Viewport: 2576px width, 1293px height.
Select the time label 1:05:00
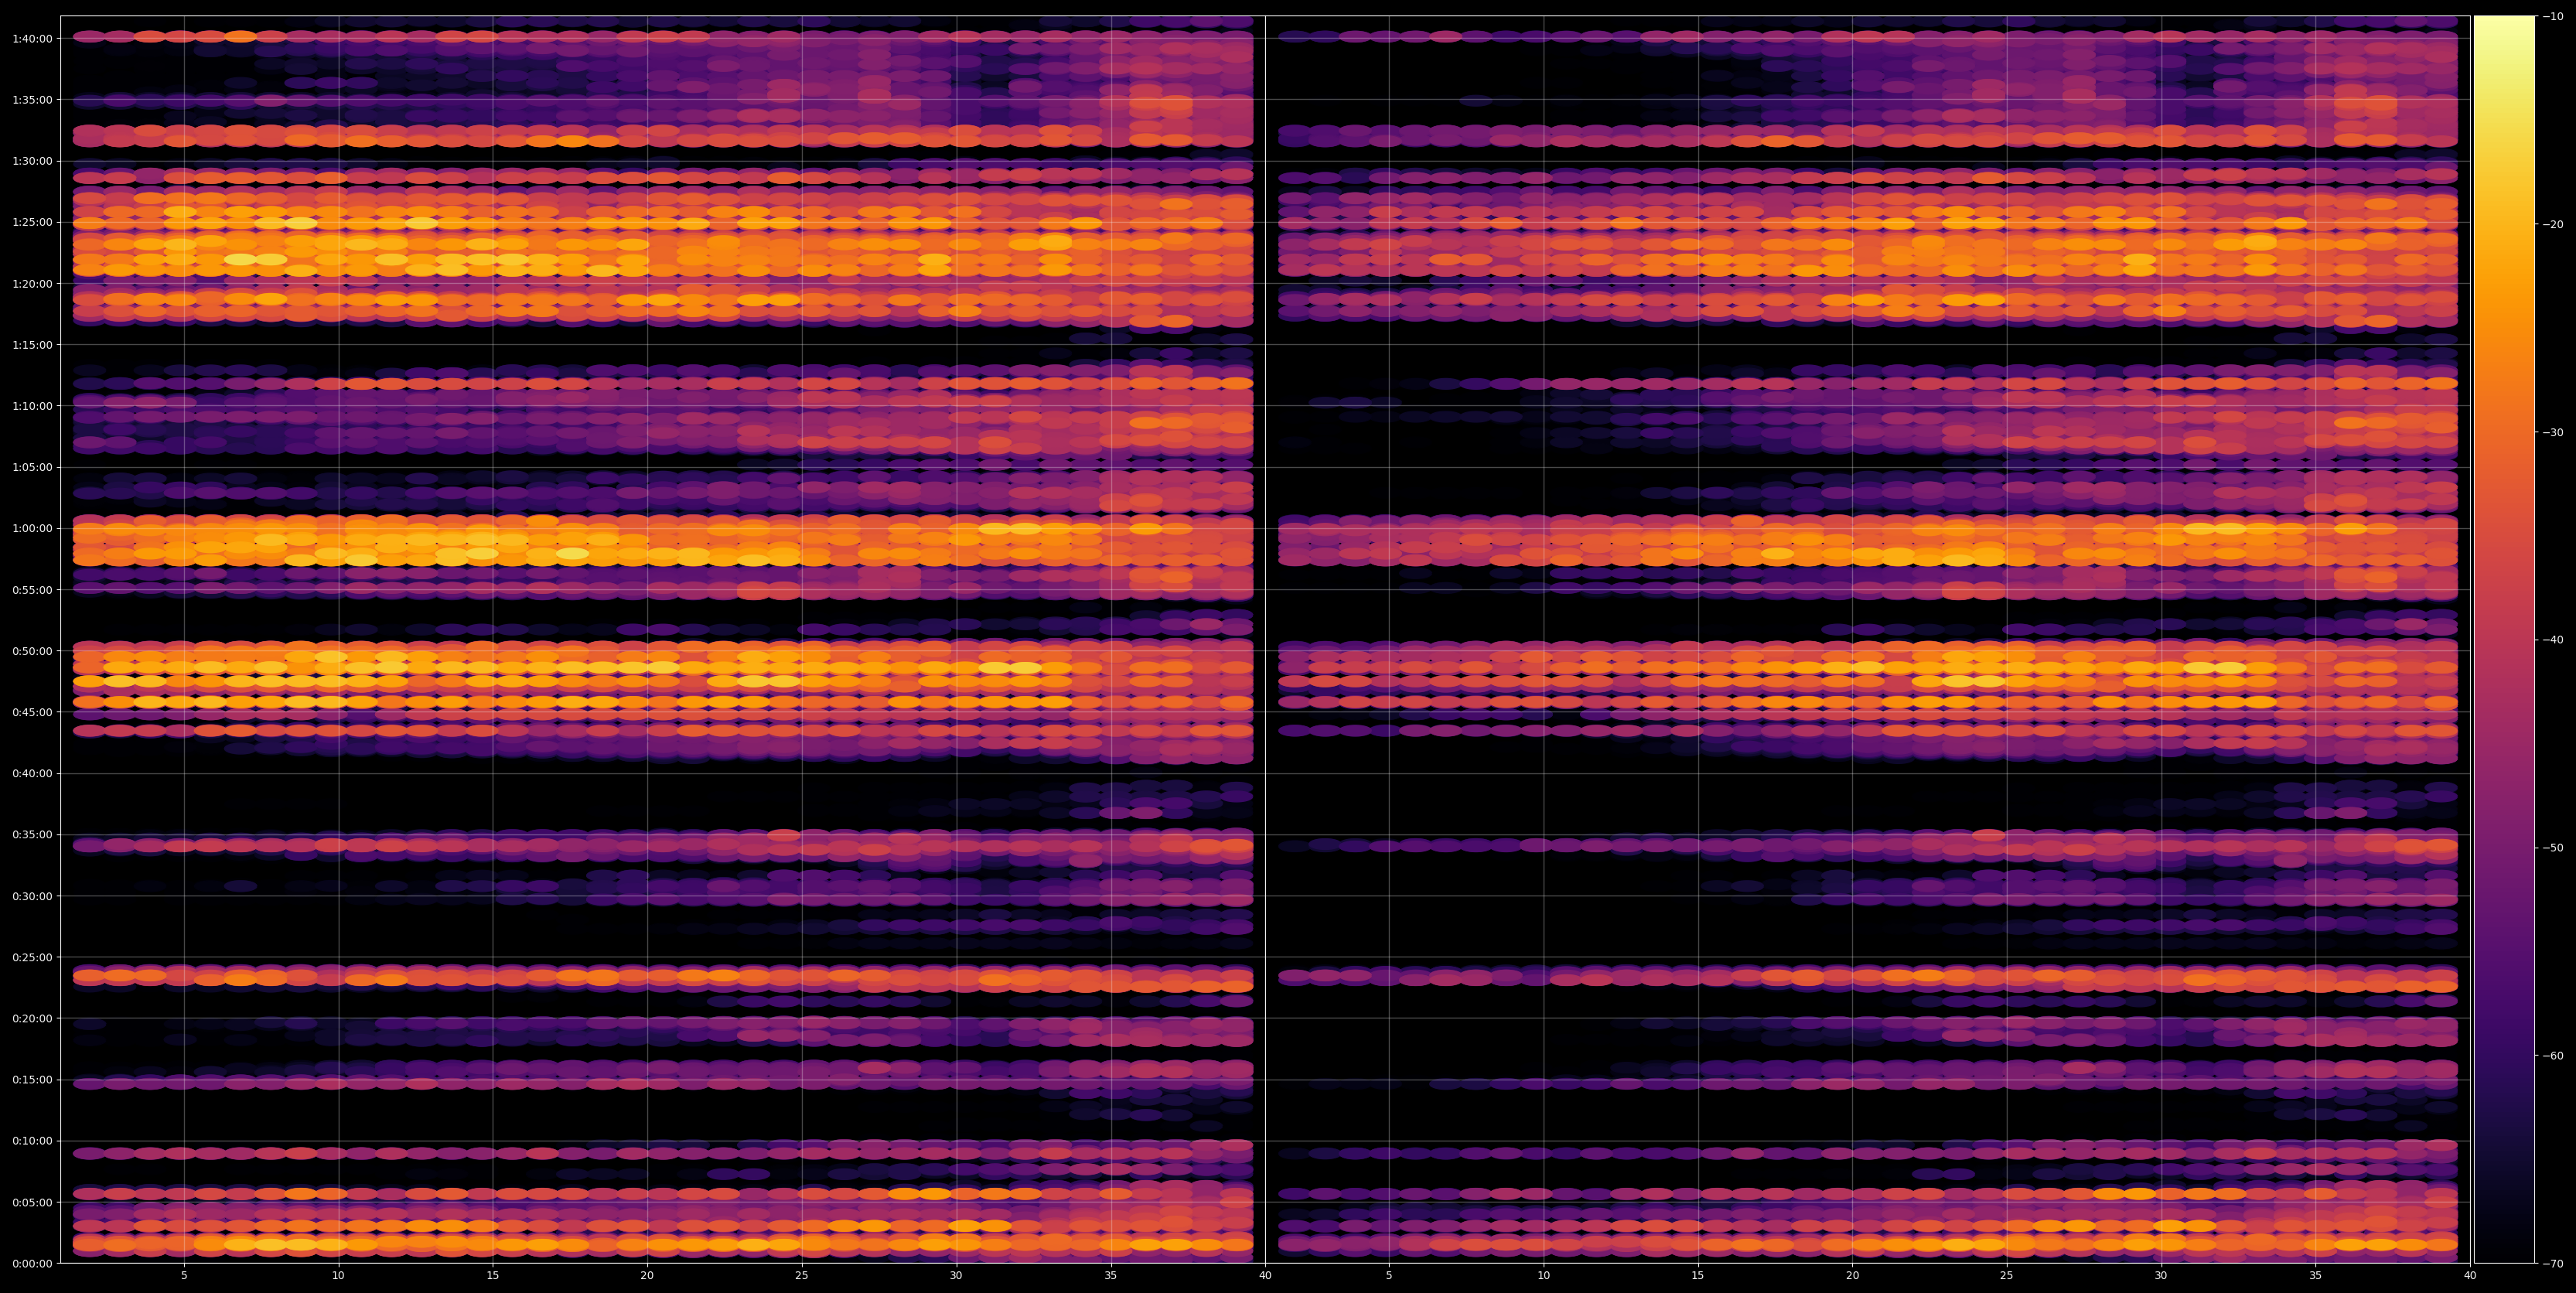32,467
